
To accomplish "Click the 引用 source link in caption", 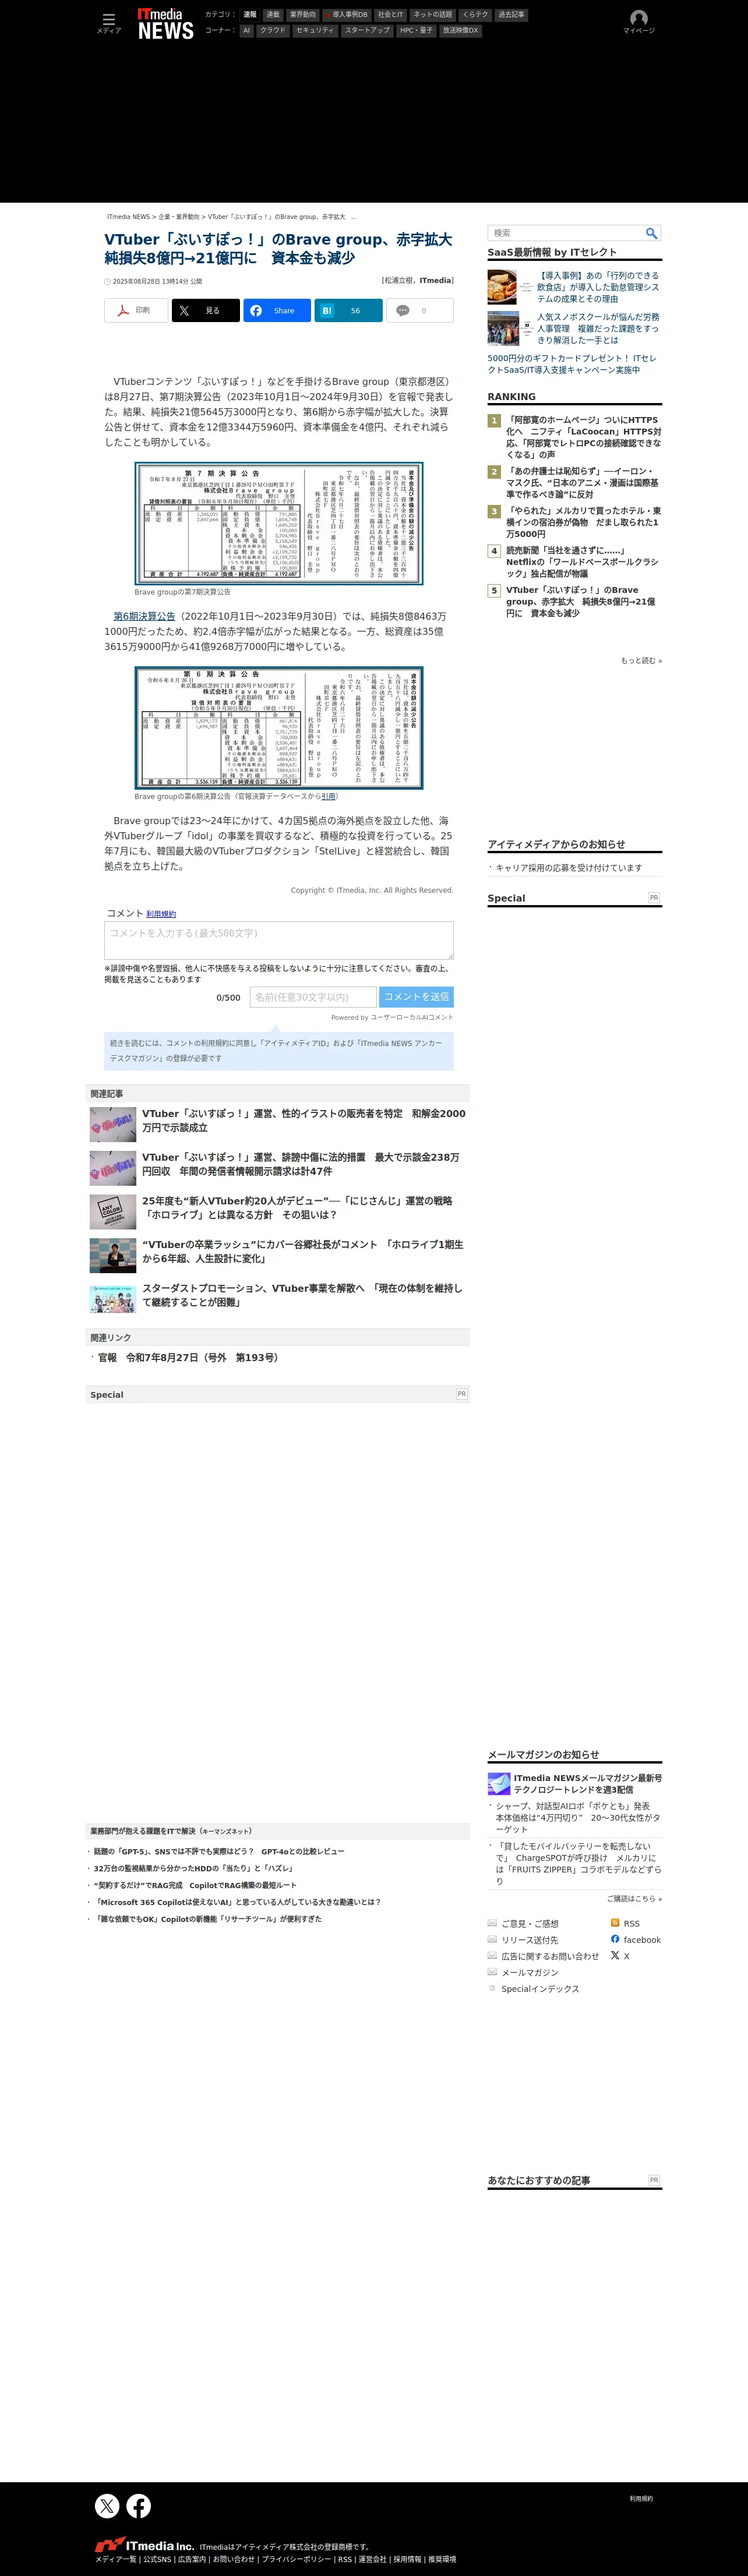I will 328,797.
